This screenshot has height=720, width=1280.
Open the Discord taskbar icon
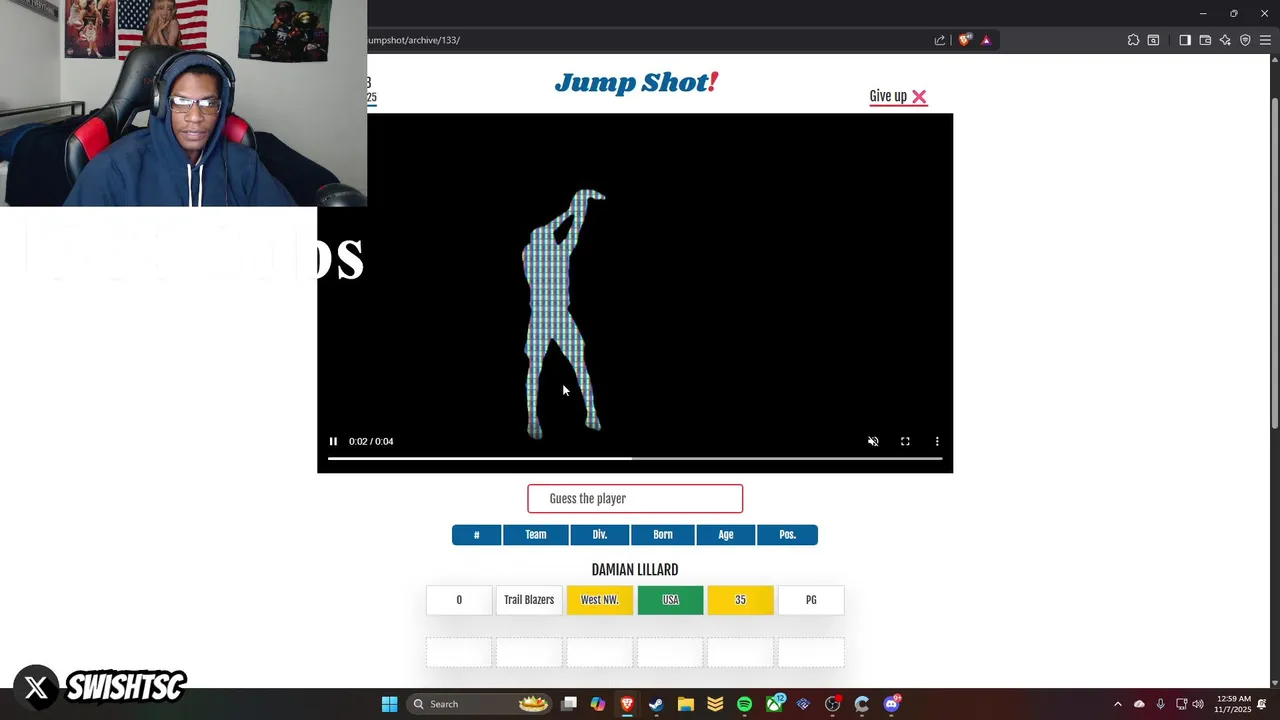[892, 704]
